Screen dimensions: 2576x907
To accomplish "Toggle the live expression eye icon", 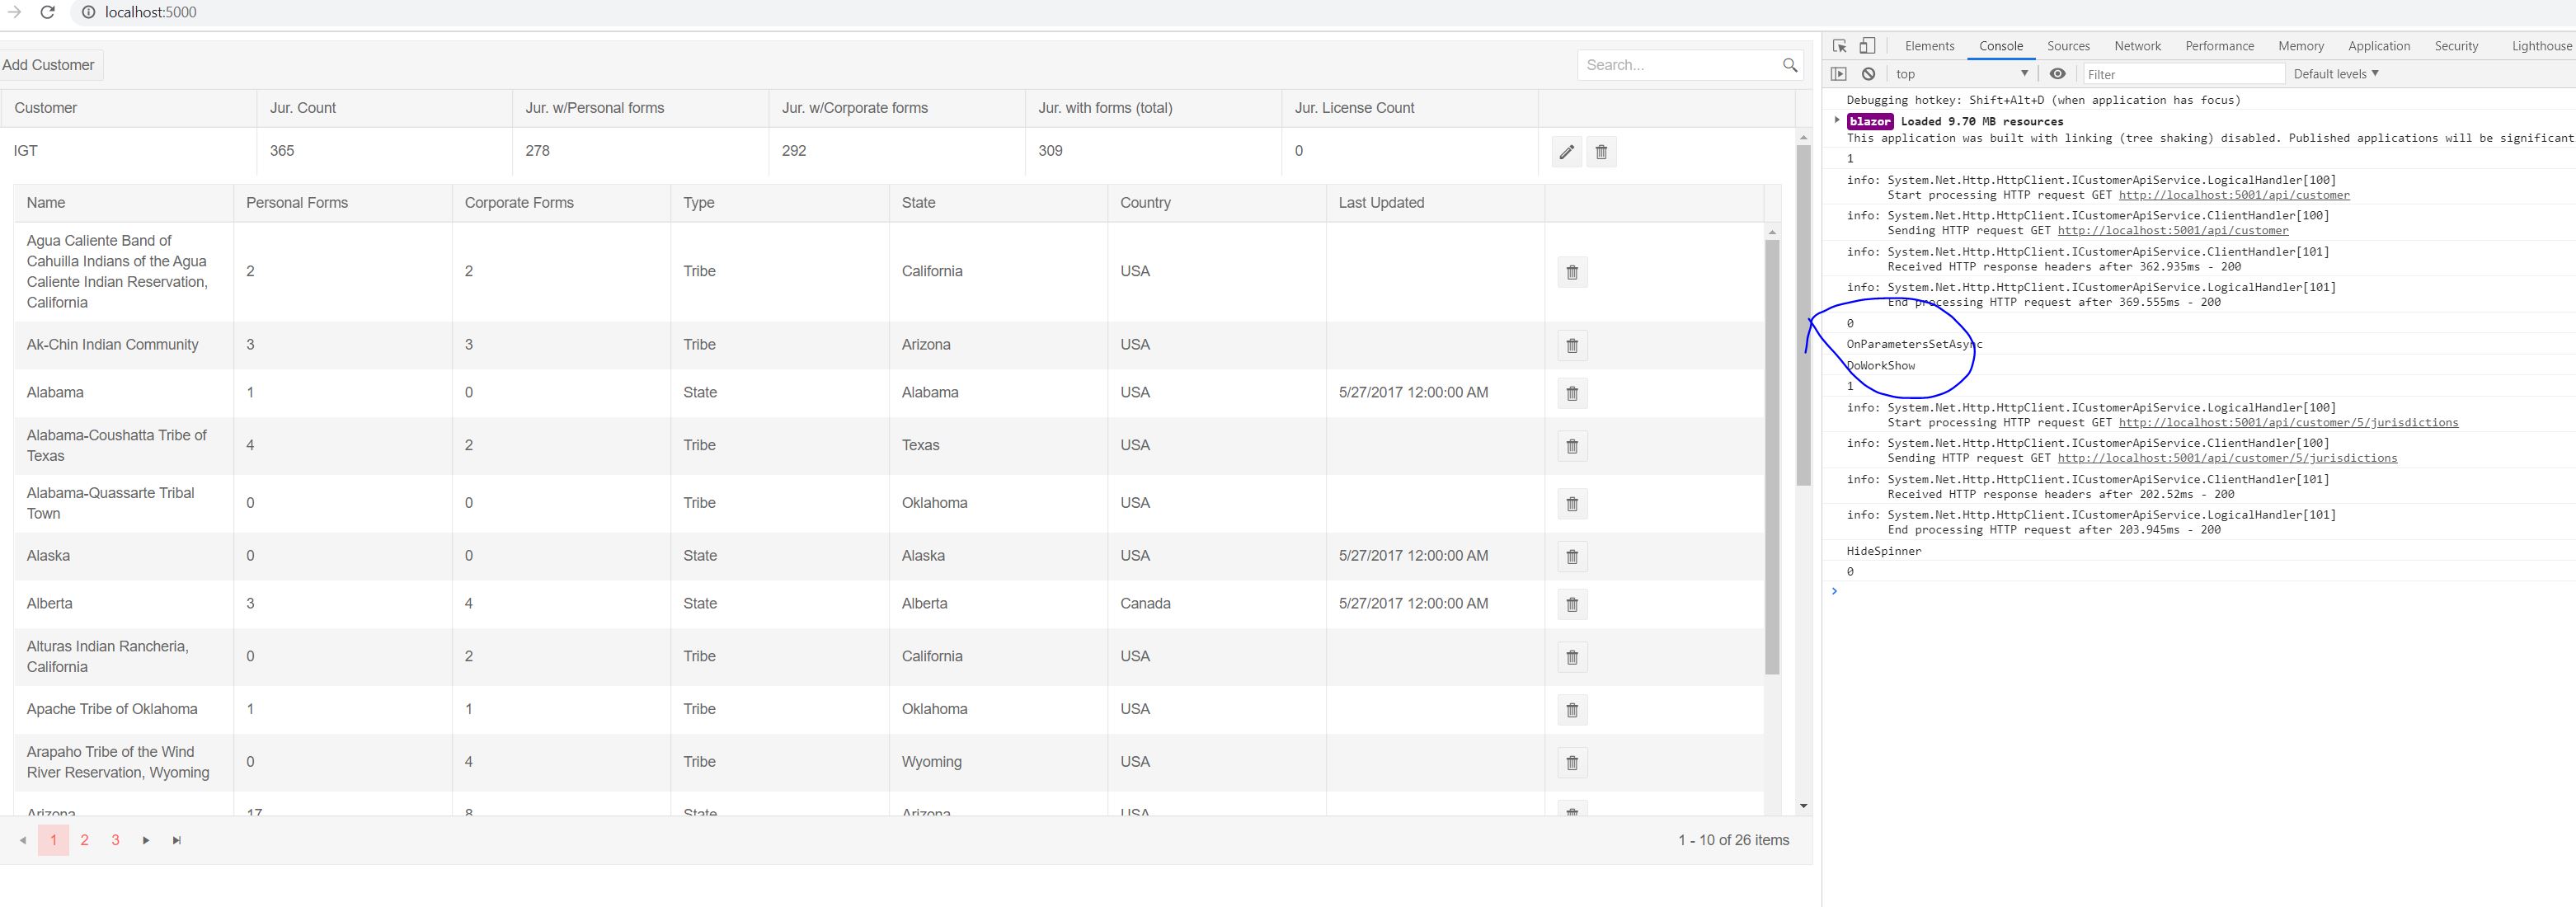I will 2057,74.
